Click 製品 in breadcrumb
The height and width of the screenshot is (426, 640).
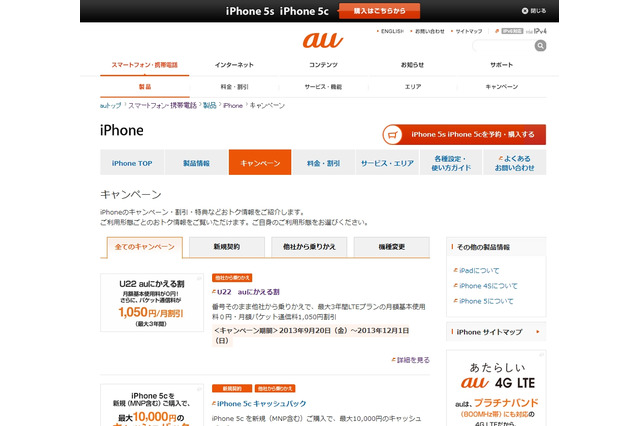[209, 105]
